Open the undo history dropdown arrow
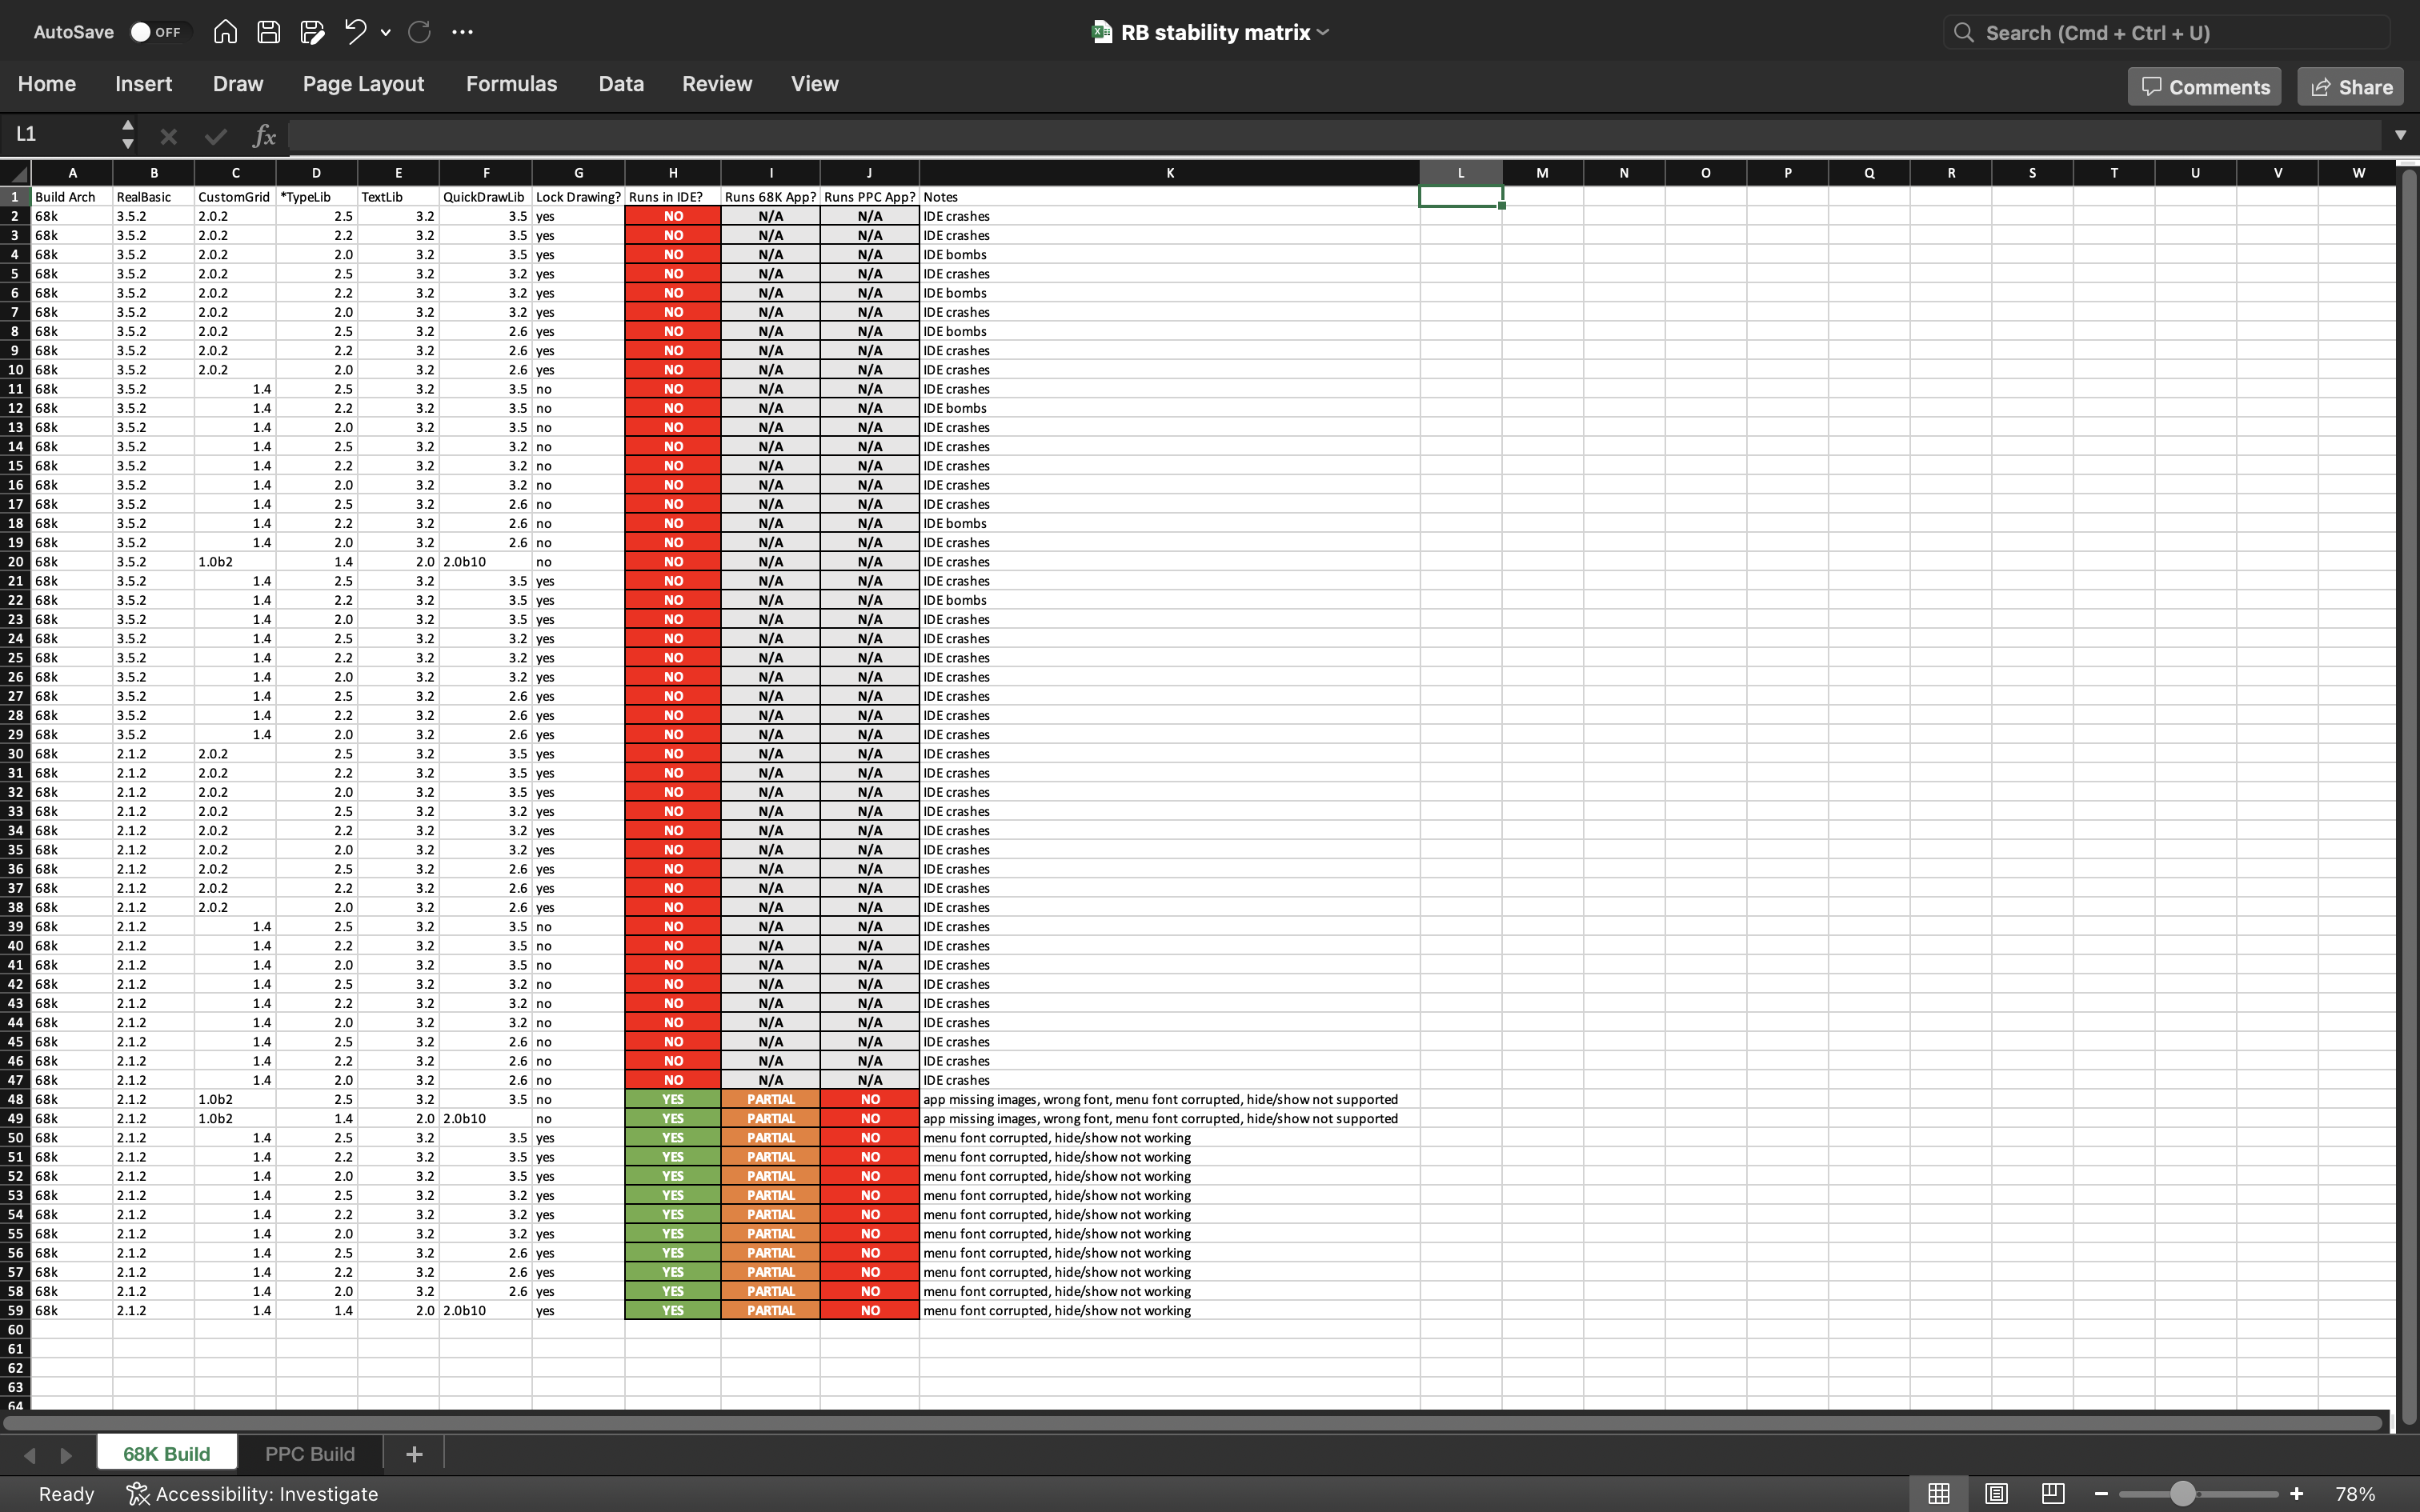 (x=386, y=33)
